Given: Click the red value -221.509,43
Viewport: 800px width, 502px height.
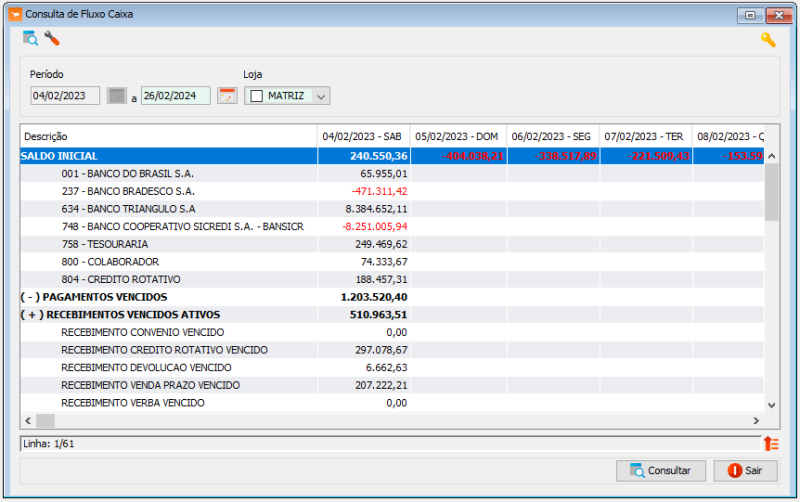Looking at the screenshot, I should coord(659,156).
